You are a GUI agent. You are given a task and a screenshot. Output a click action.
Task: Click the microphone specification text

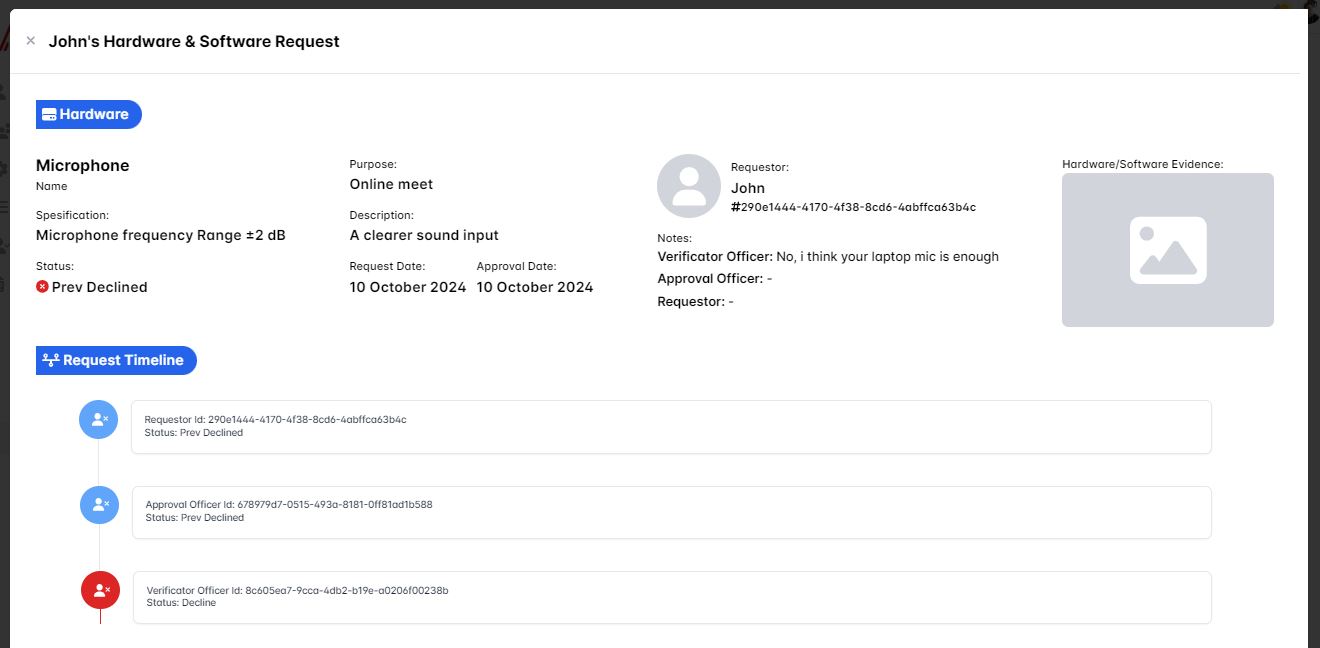point(160,236)
